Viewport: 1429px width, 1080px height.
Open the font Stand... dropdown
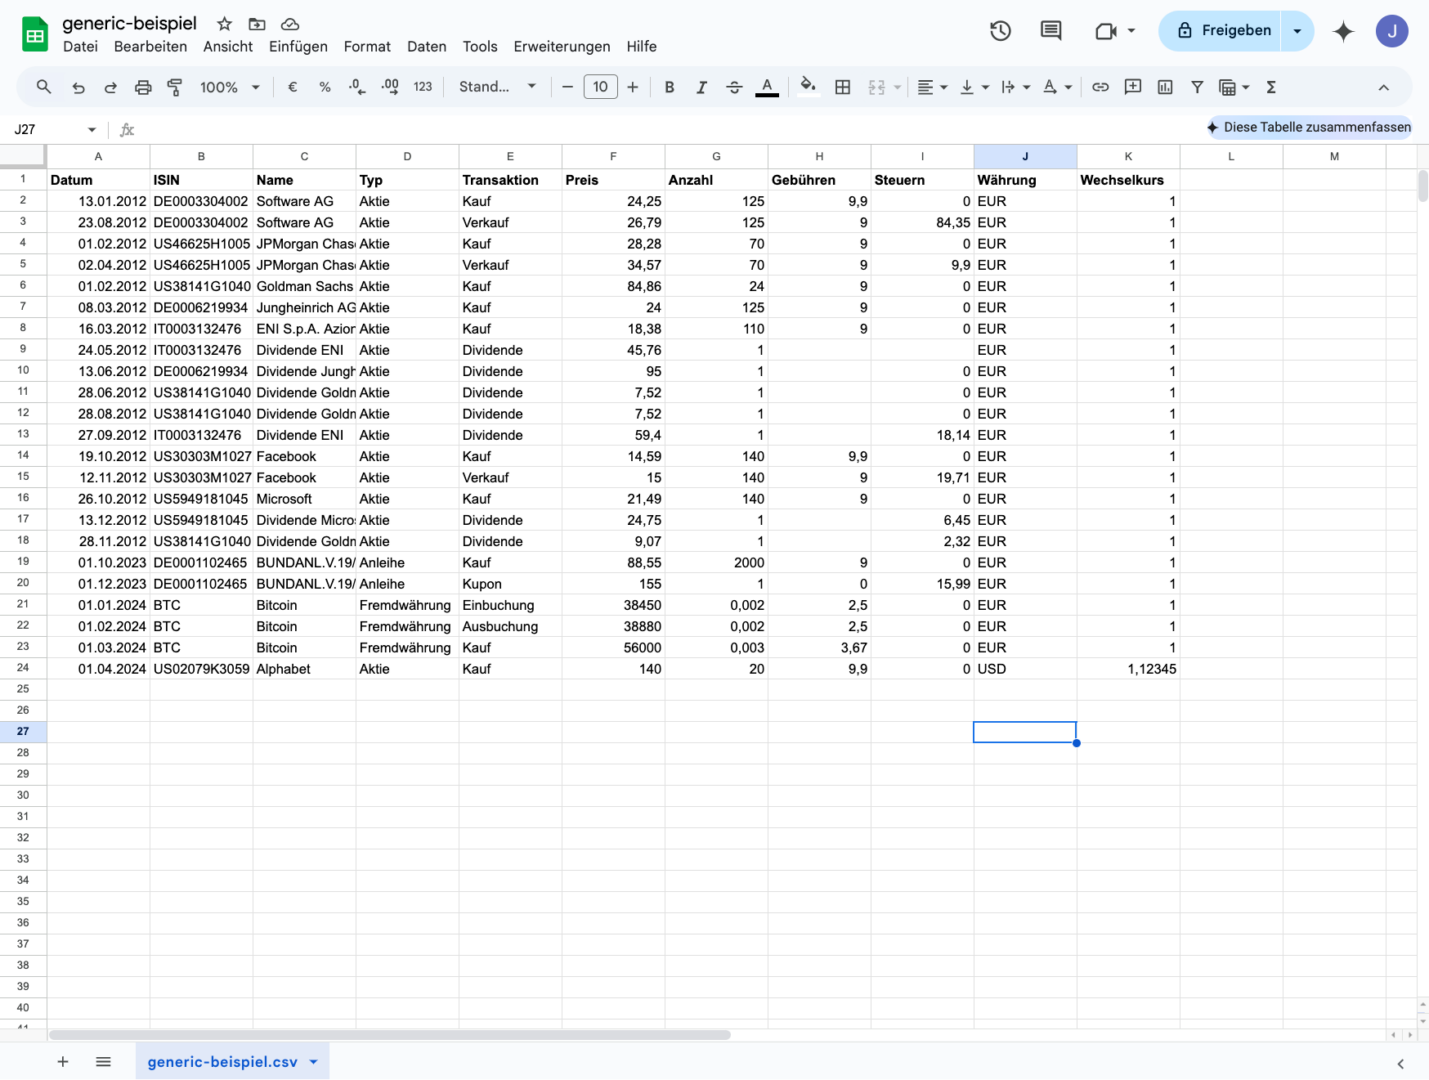[498, 87]
